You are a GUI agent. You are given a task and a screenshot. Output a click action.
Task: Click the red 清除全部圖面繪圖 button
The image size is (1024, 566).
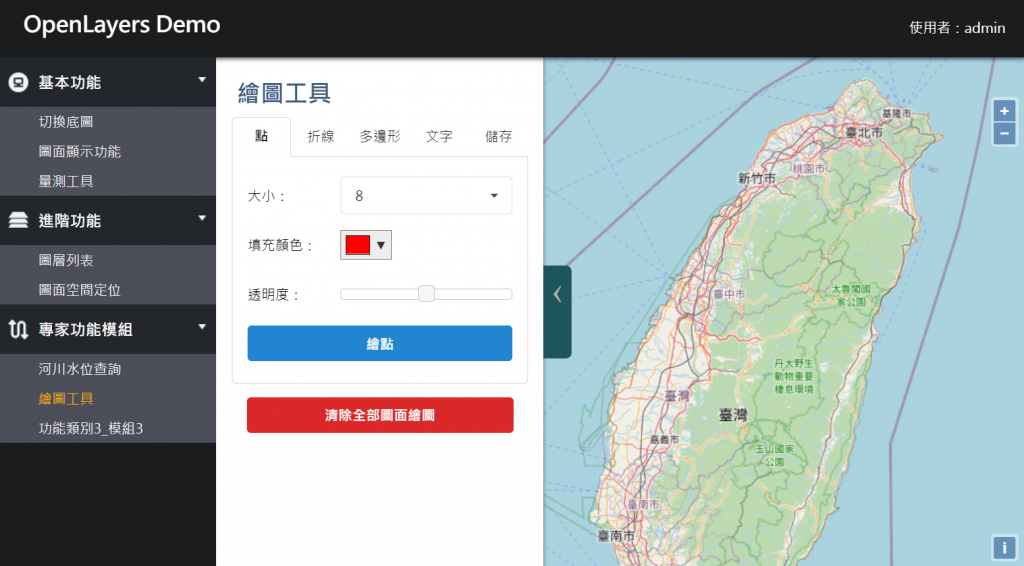(x=380, y=415)
